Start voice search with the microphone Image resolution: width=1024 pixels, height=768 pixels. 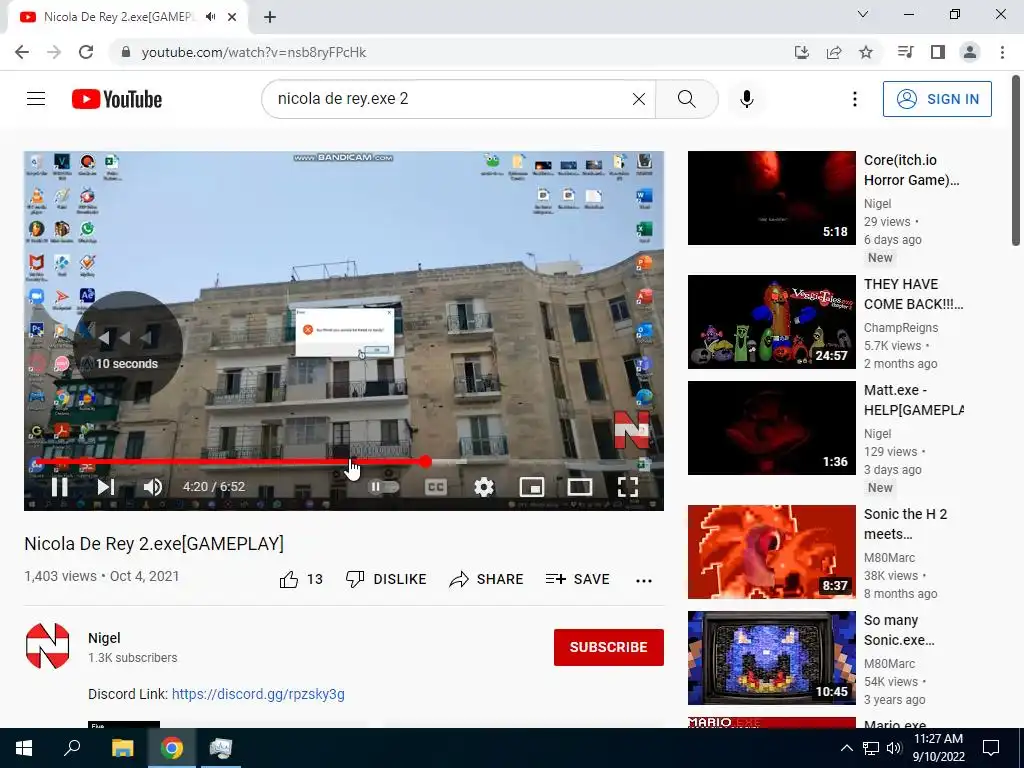(747, 99)
